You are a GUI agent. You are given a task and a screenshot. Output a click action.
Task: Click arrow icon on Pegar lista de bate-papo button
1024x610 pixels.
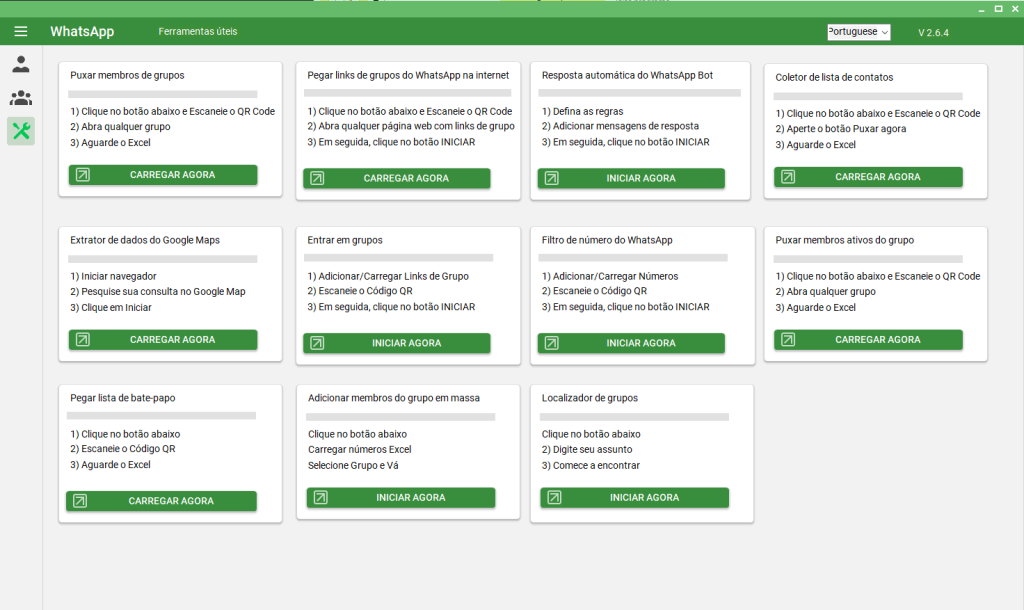(80, 501)
